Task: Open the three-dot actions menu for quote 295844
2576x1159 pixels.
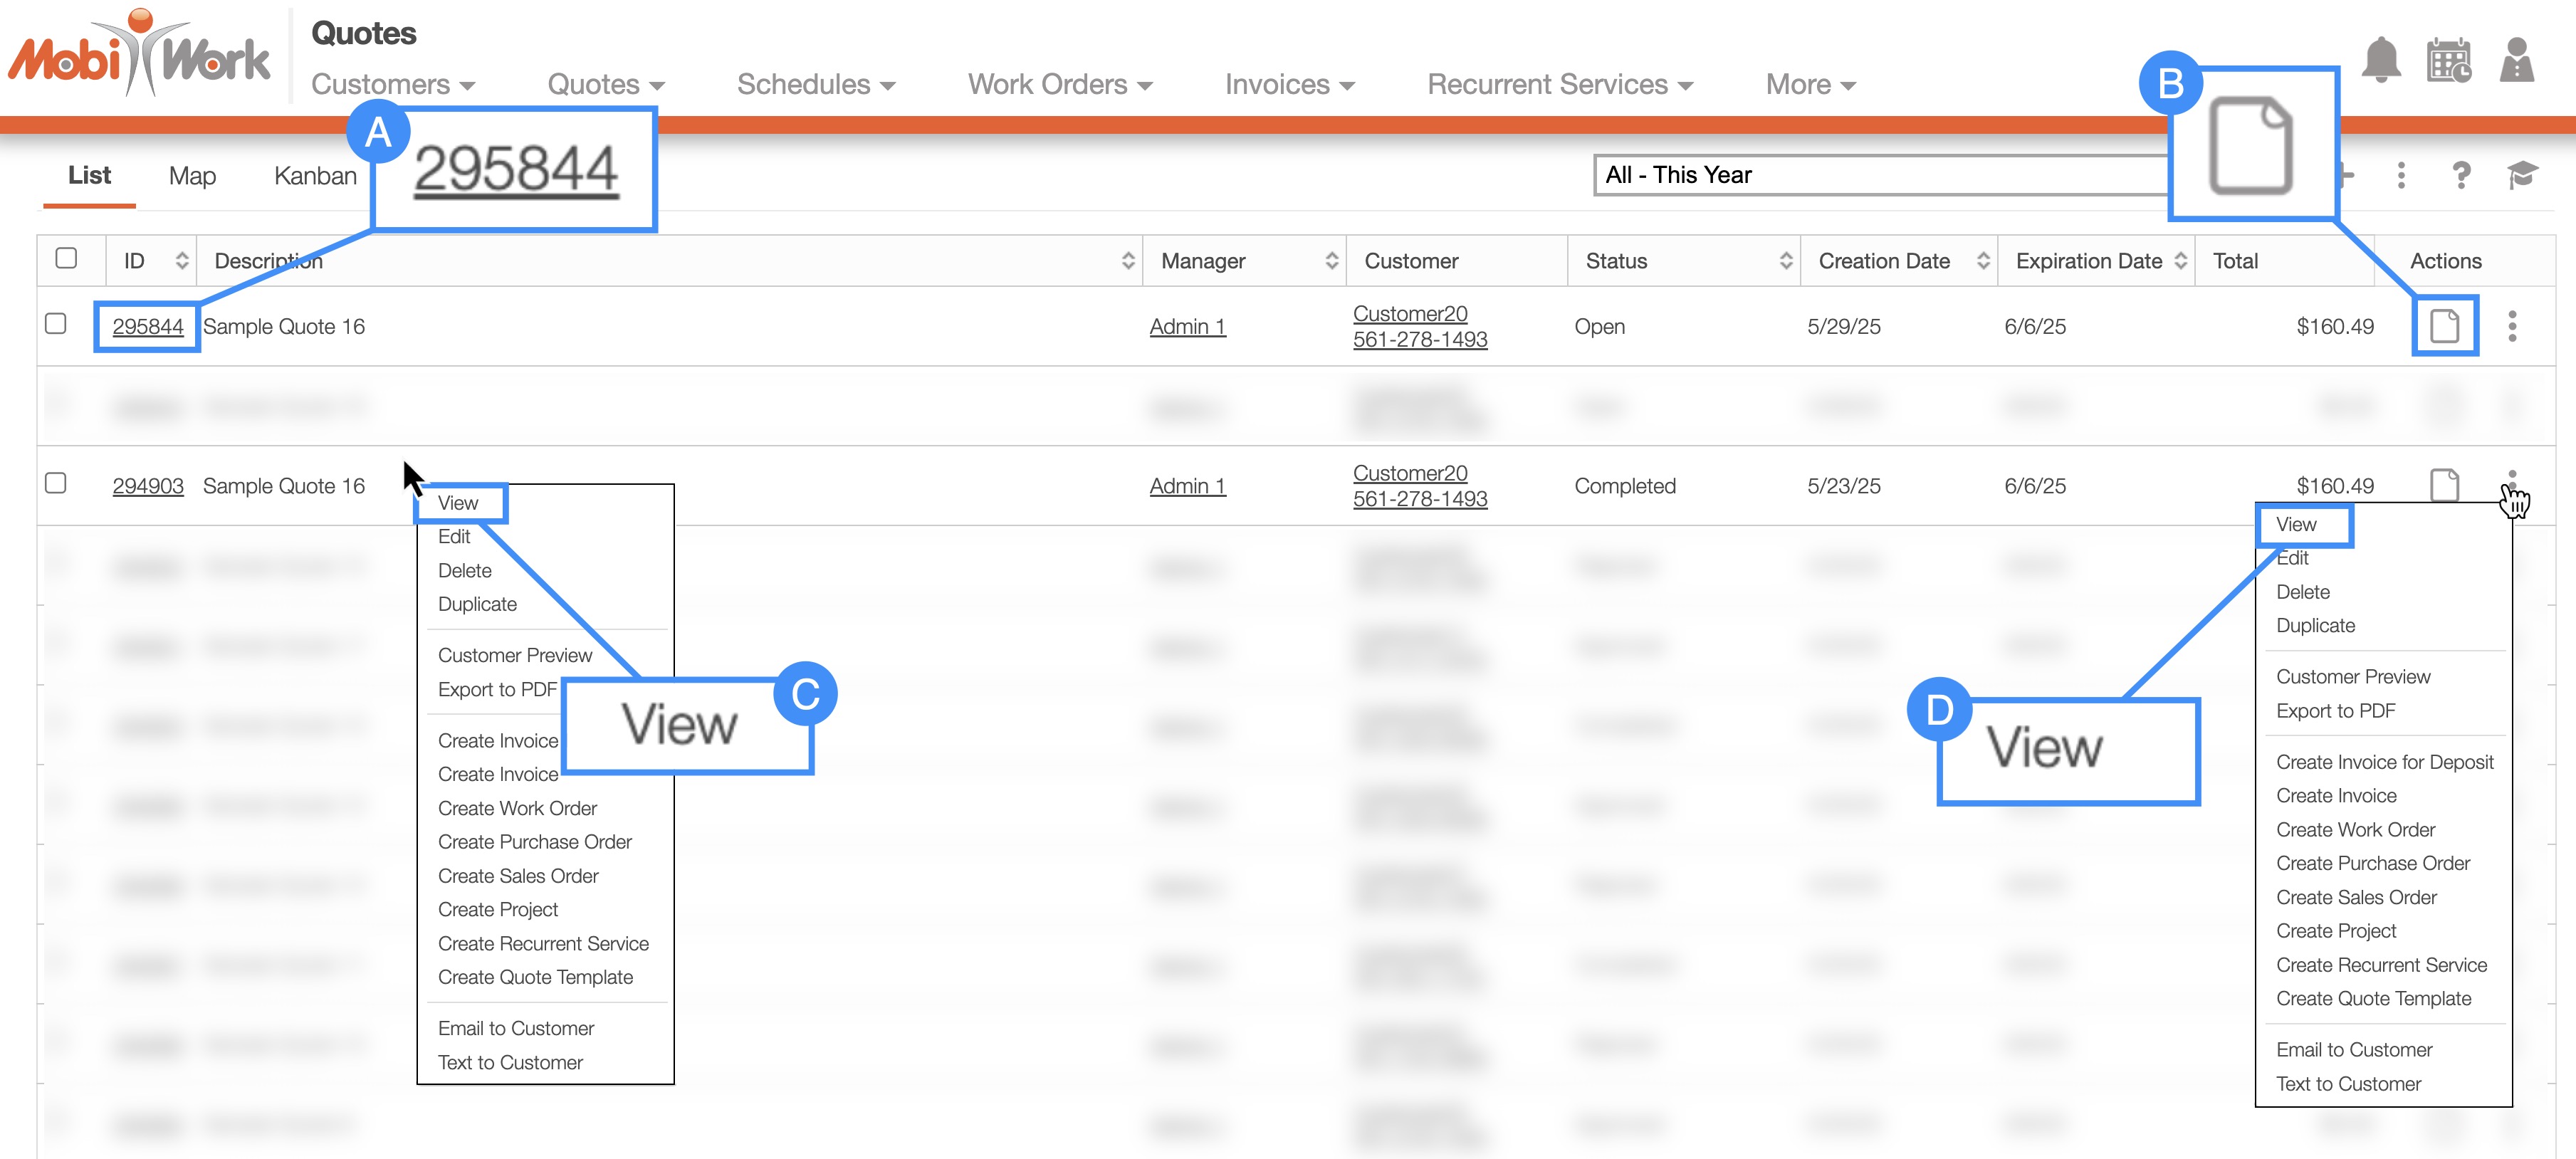Action: pos(2512,326)
